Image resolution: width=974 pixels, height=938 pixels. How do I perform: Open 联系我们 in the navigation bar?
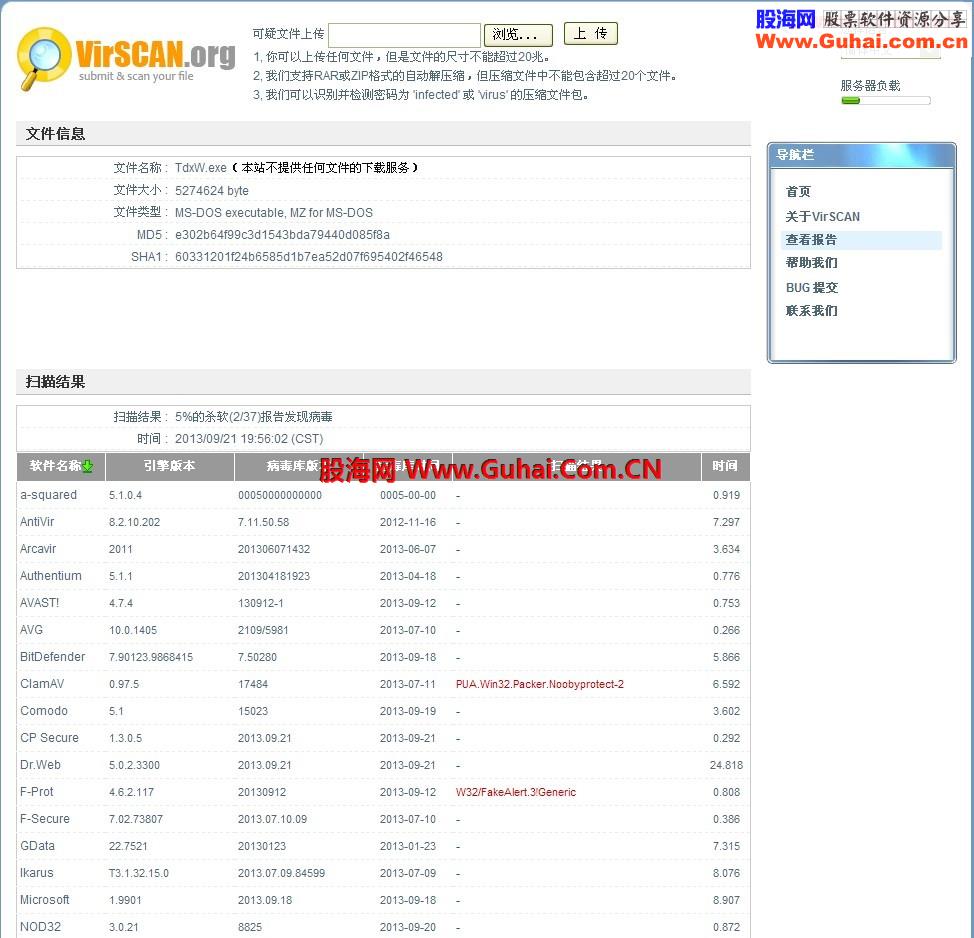coord(811,311)
